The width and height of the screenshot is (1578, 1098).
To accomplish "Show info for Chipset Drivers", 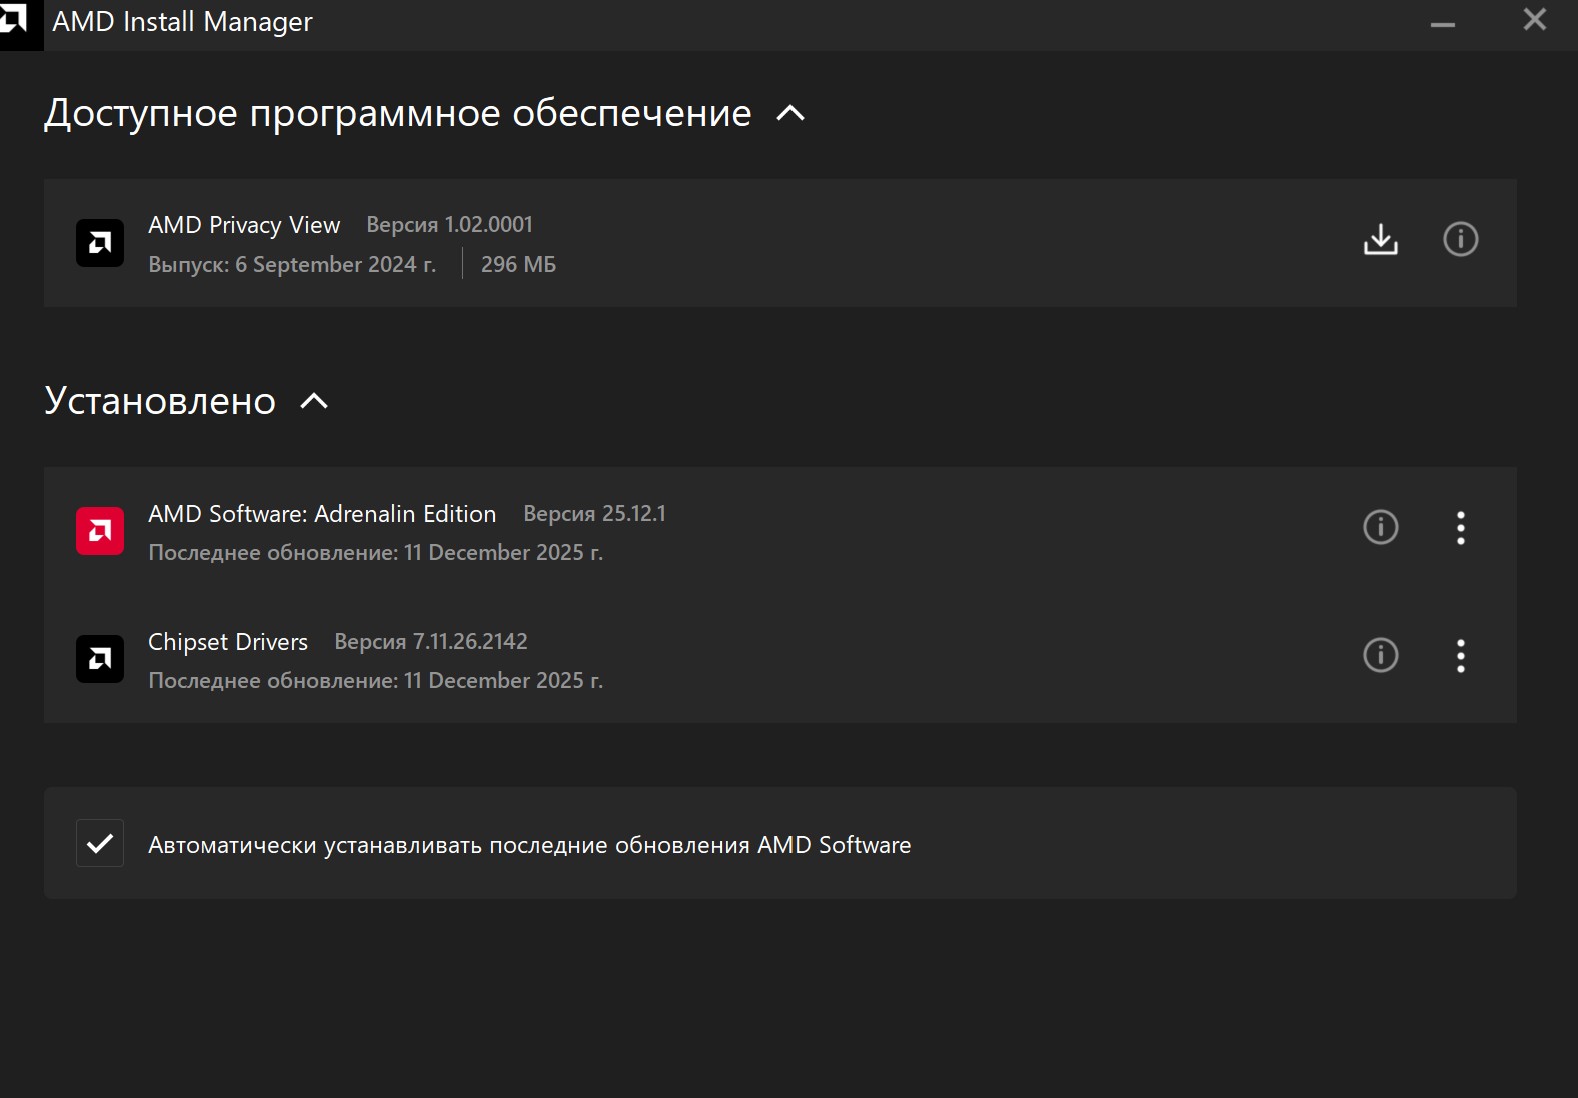I will point(1381,655).
